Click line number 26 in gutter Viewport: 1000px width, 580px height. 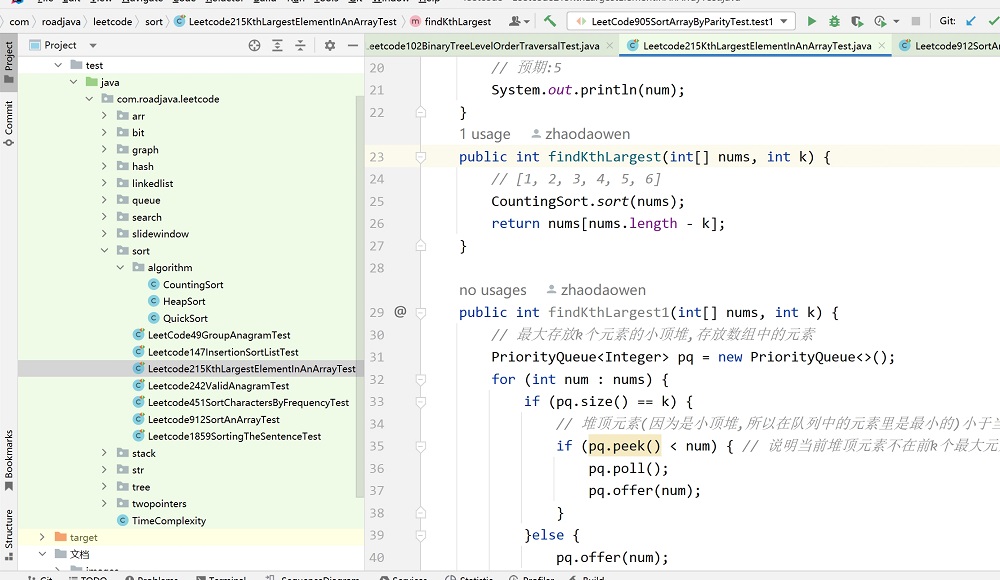(377, 223)
